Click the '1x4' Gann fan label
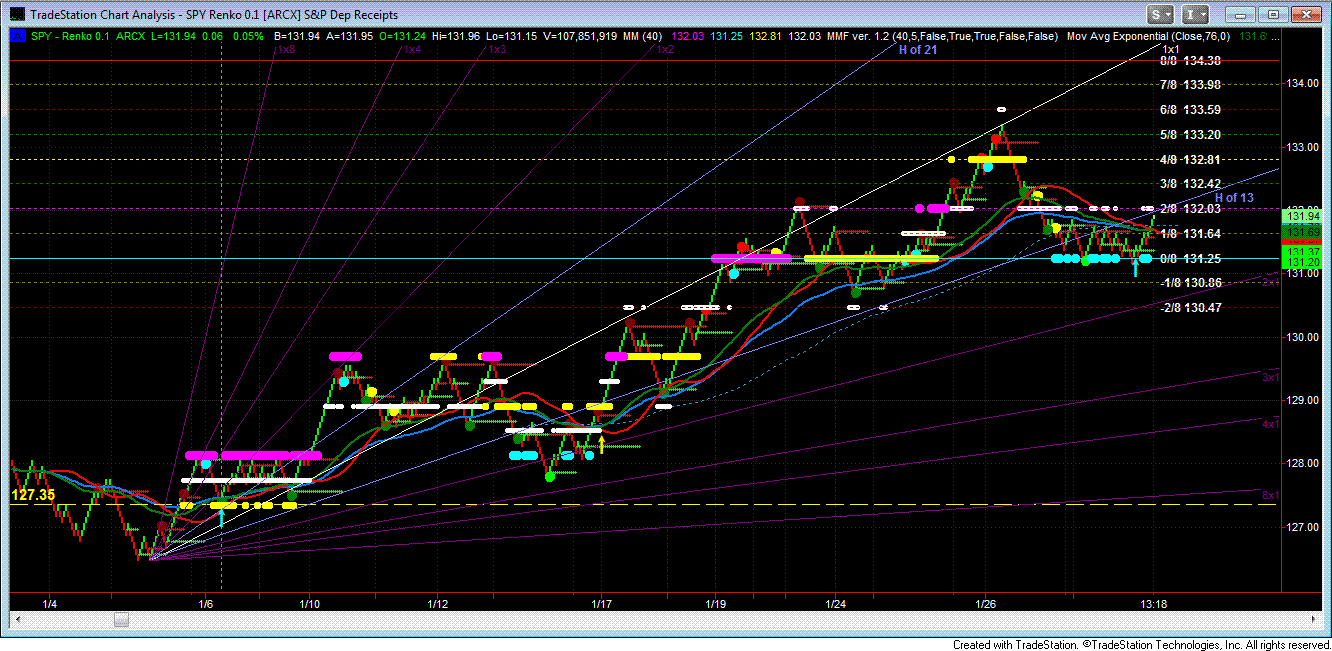This screenshot has width=1332, height=651. click(x=411, y=49)
